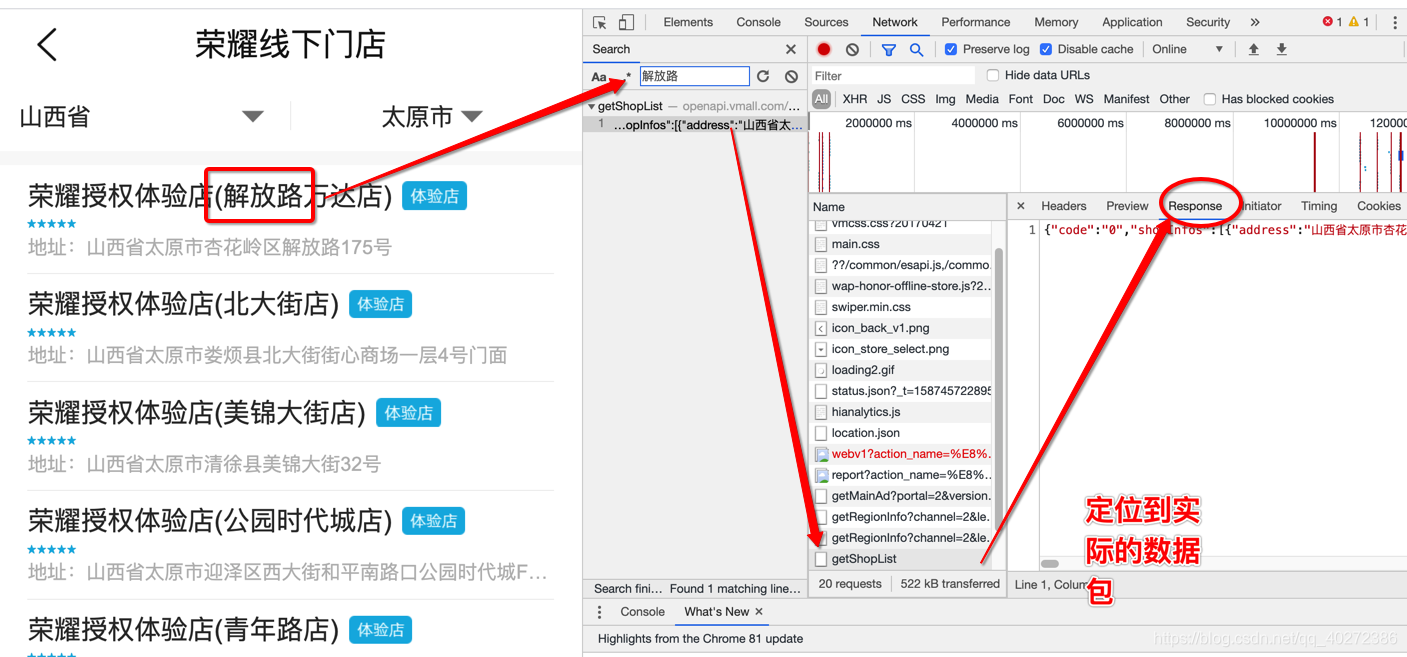The height and width of the screenshot is (657, 1407).
Task: Open the Performance tab
Action: pyautogui.click(x=975, y=22)
